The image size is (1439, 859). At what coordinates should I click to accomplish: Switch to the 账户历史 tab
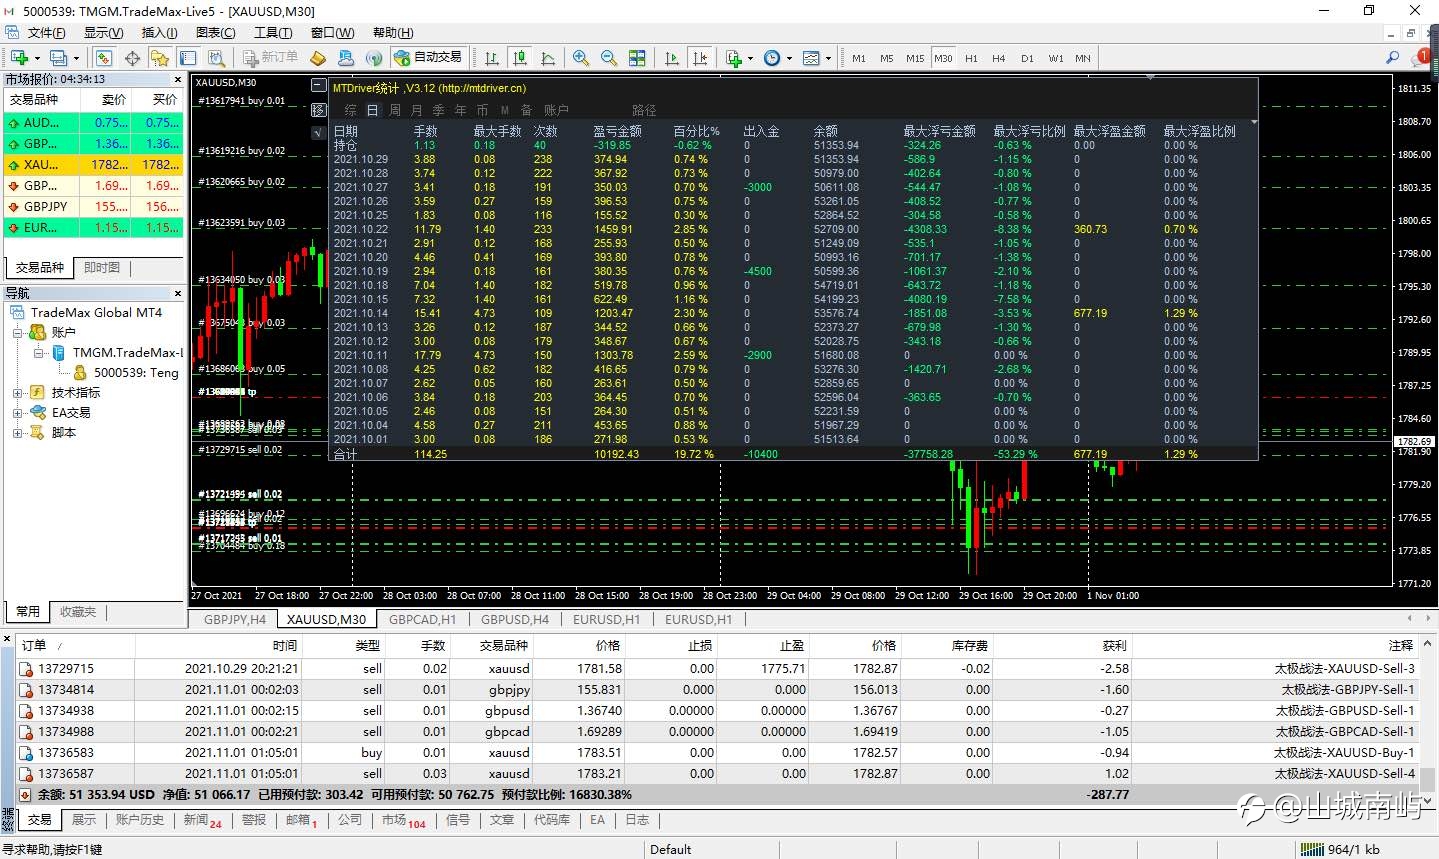[139, 820]
